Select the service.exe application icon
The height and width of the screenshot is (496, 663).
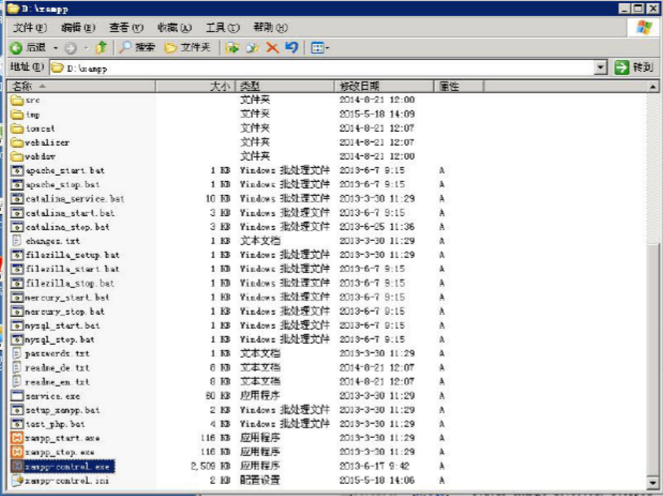click(17, 396)
